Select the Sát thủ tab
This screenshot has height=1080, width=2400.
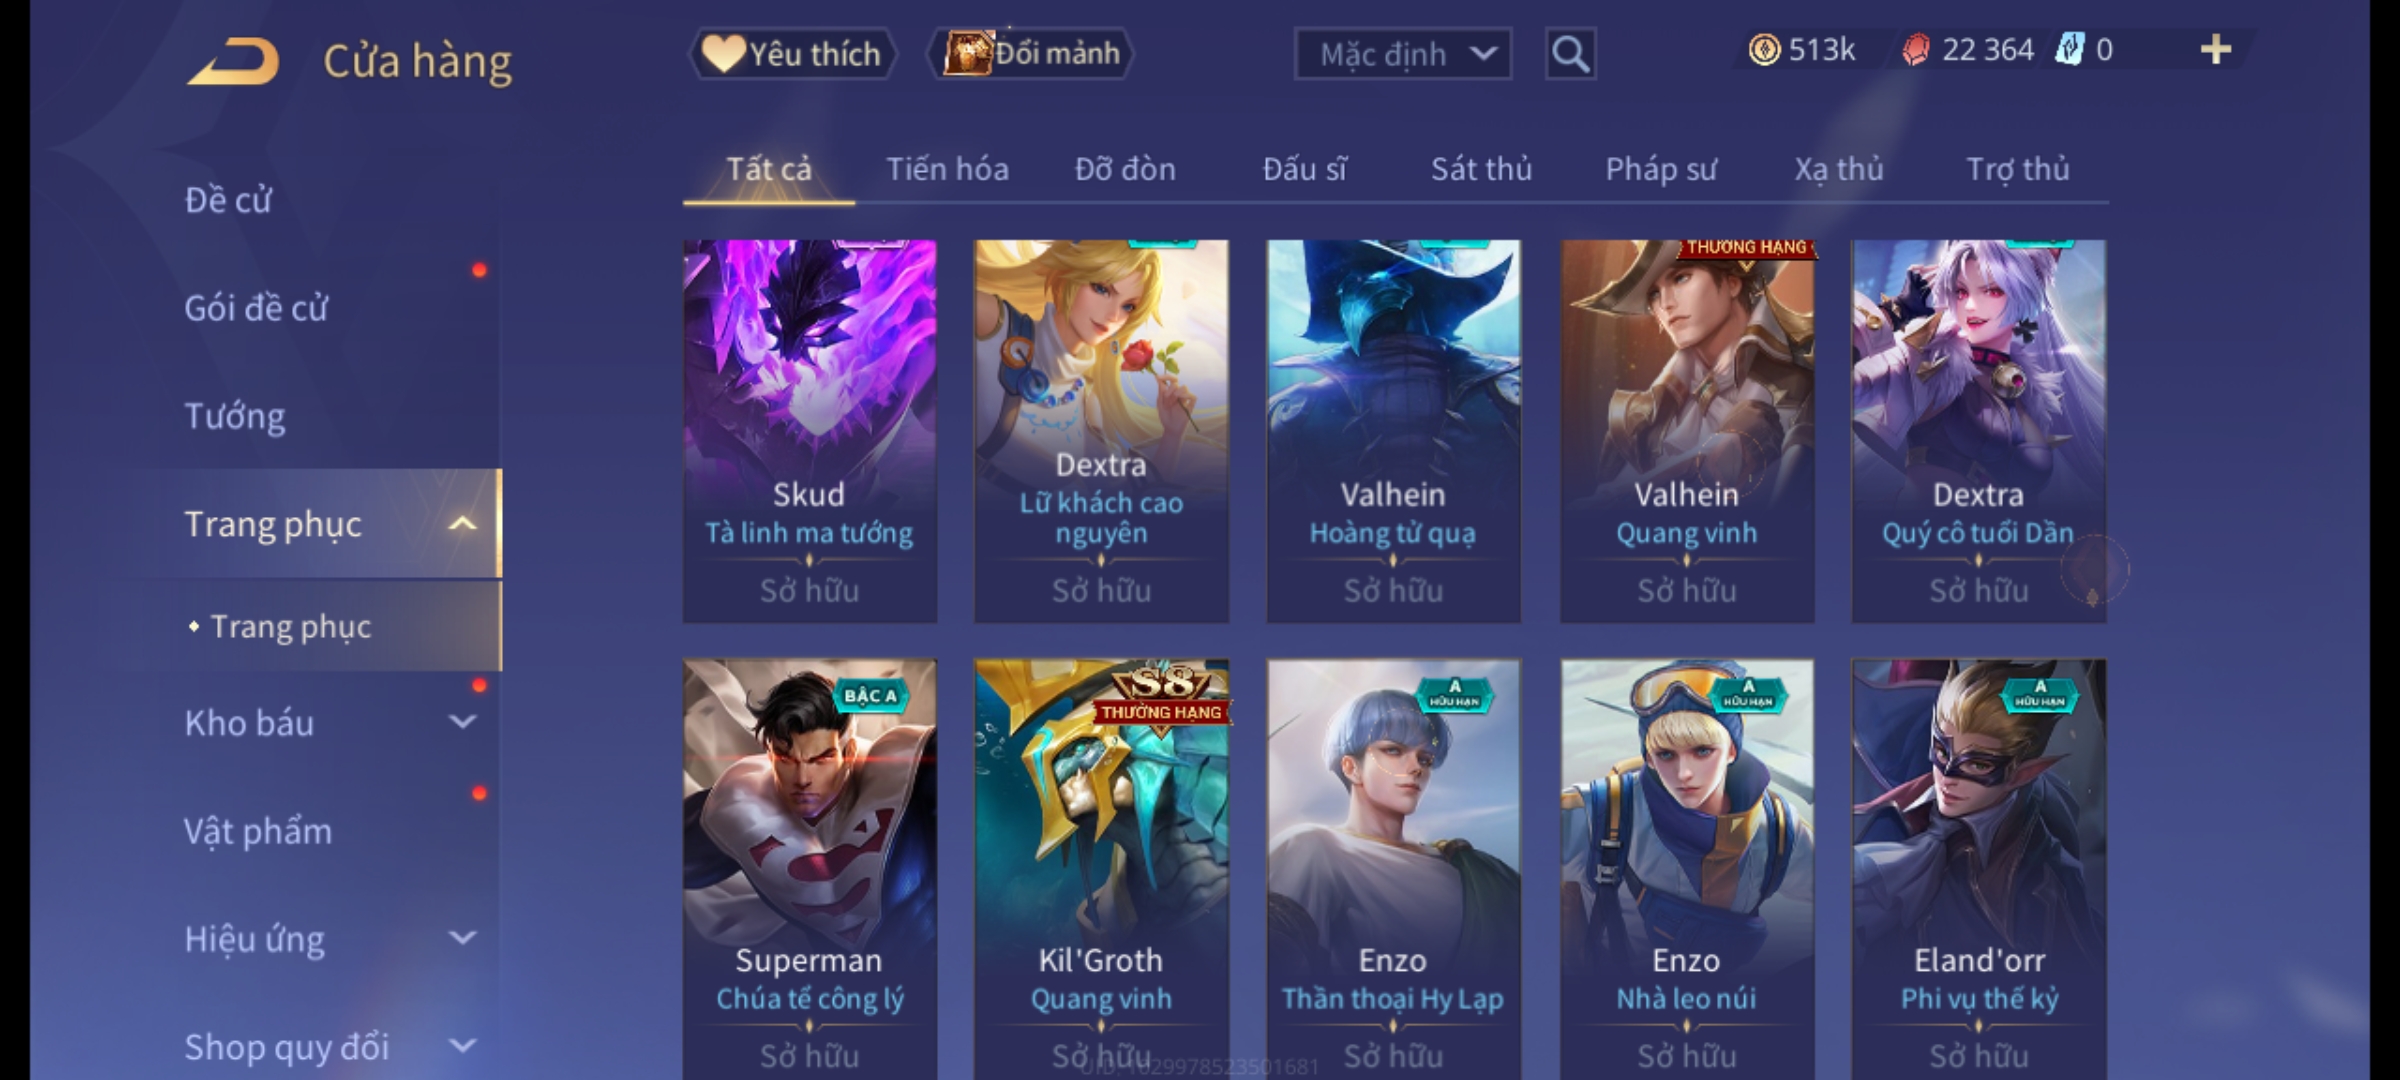coord(1481,169)
